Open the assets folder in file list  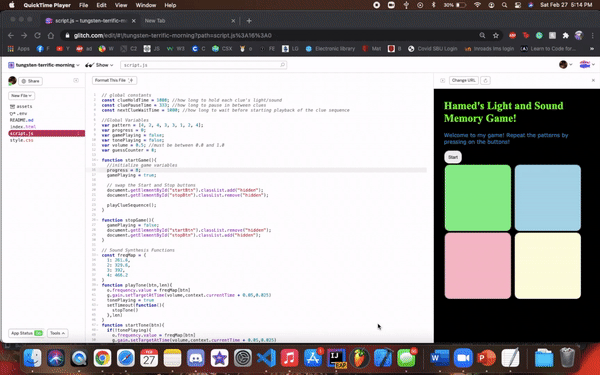click(x=21, y=106)
